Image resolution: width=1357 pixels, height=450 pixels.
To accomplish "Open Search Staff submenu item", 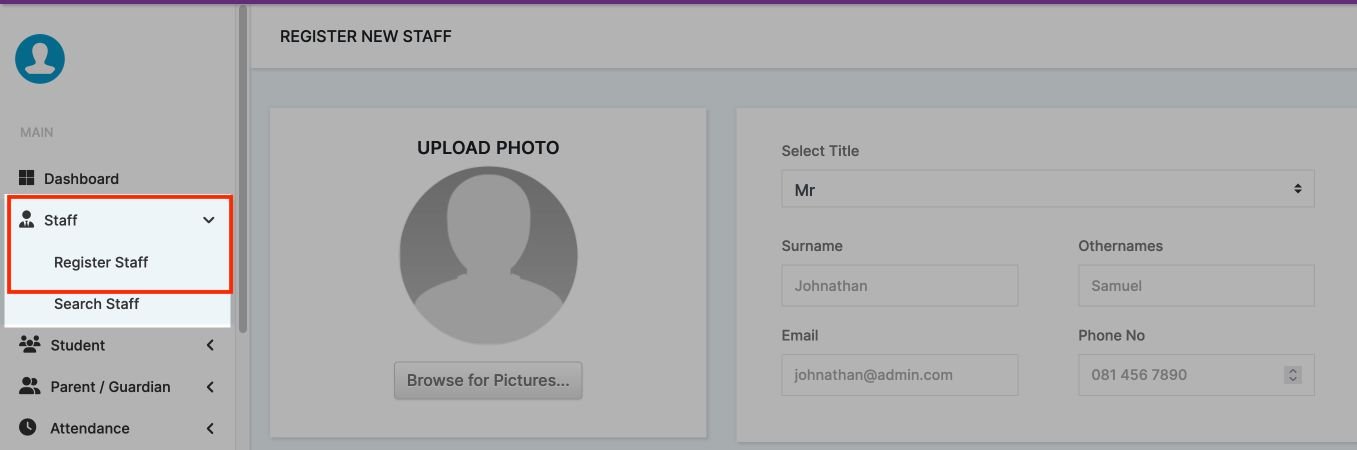I will point(96,304).
